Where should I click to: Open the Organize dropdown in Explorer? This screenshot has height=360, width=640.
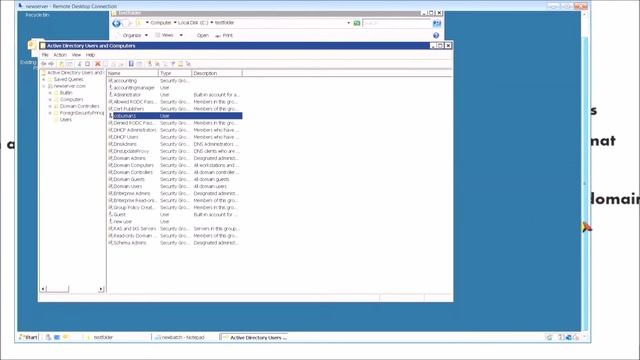(135, 36)
